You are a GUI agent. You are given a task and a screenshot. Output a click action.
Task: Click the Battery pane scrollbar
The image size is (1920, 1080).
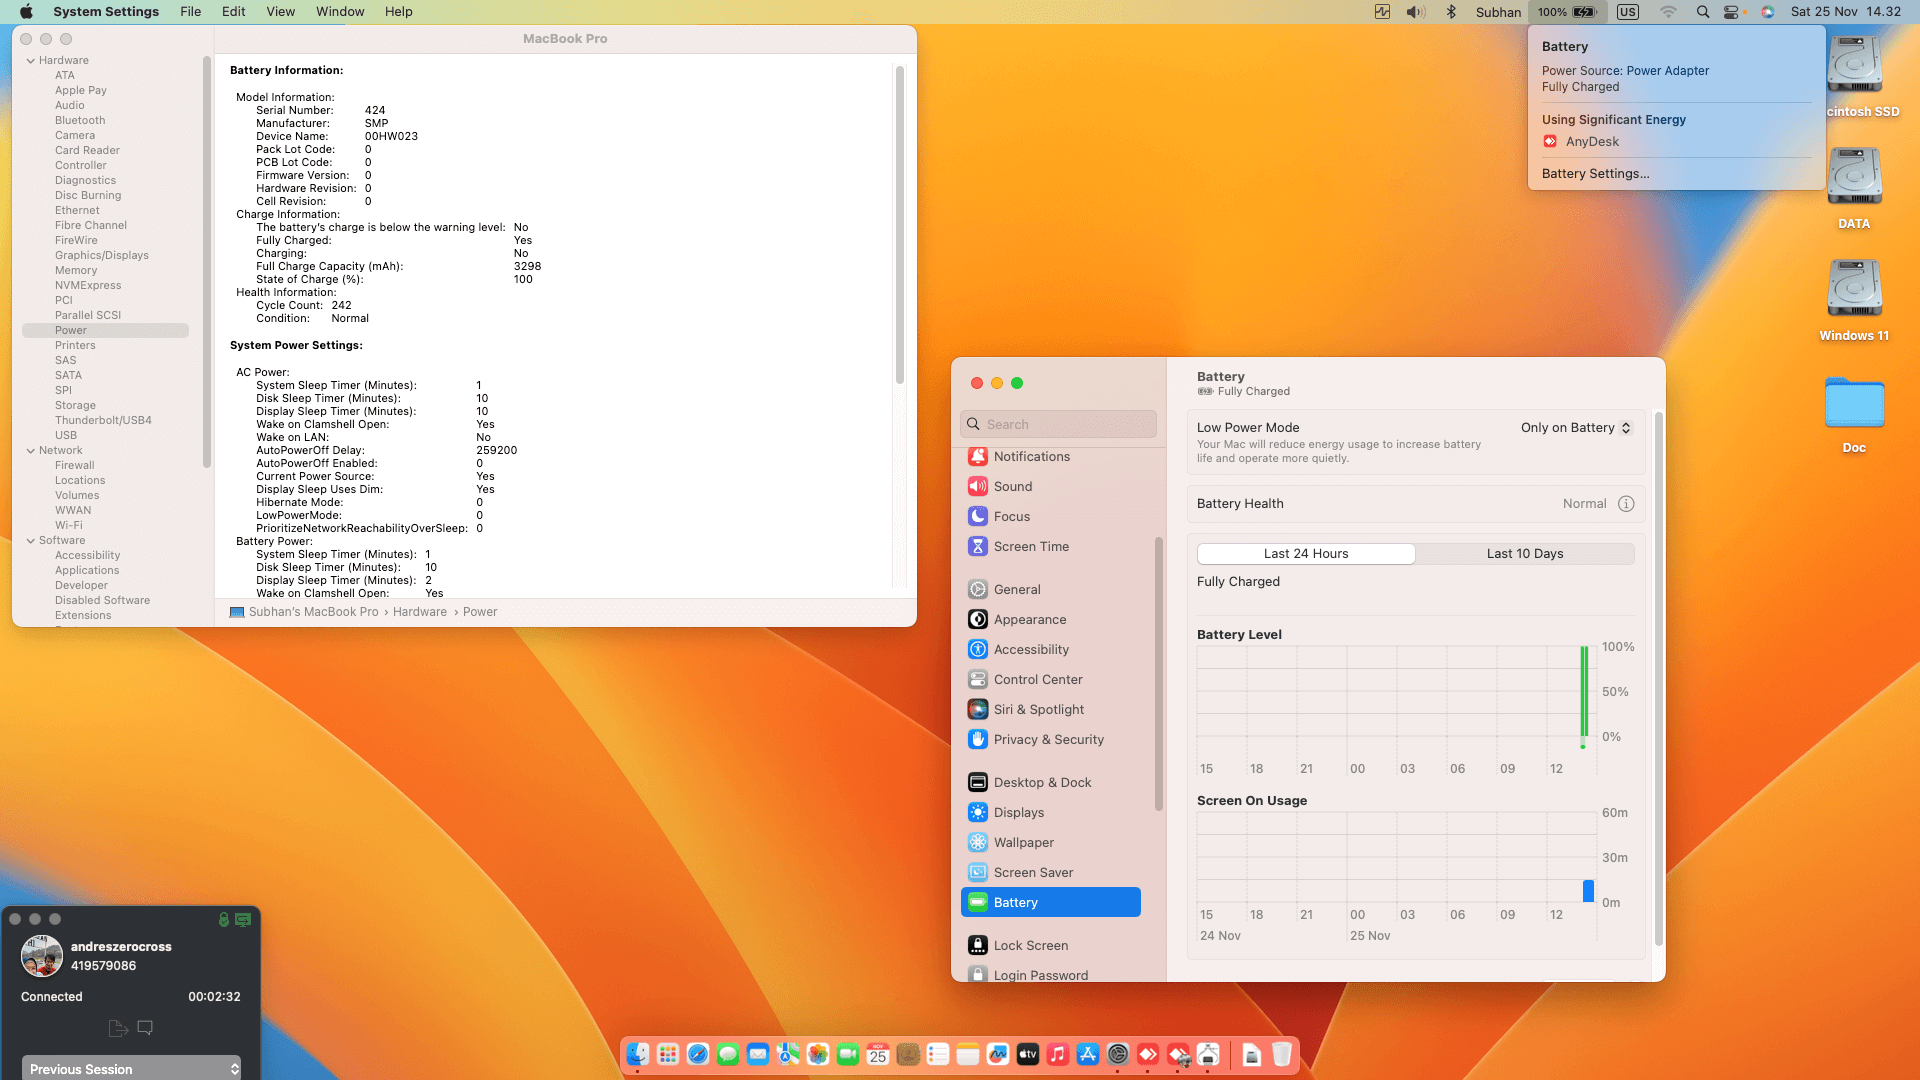[1659, 679]
